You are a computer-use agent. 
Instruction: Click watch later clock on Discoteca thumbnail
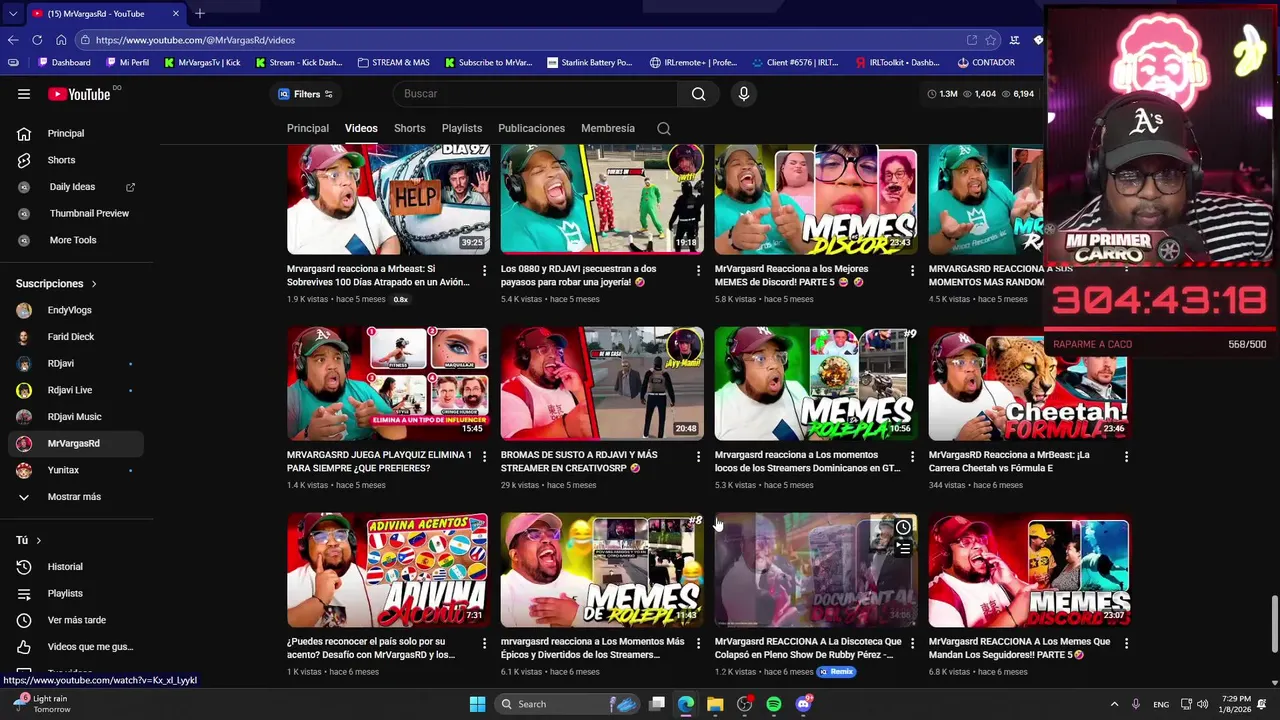tap(903, 527)
